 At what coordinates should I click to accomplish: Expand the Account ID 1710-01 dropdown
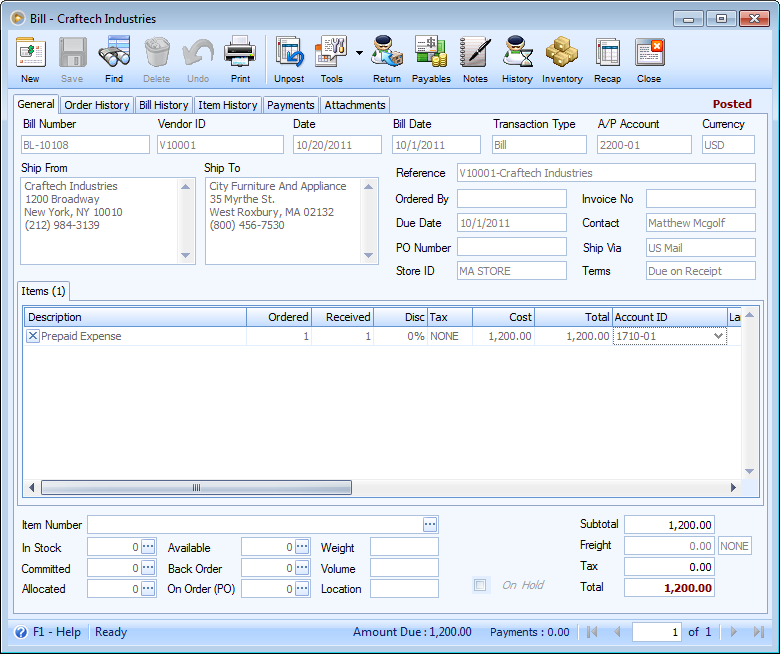click(x=718, y=336)
